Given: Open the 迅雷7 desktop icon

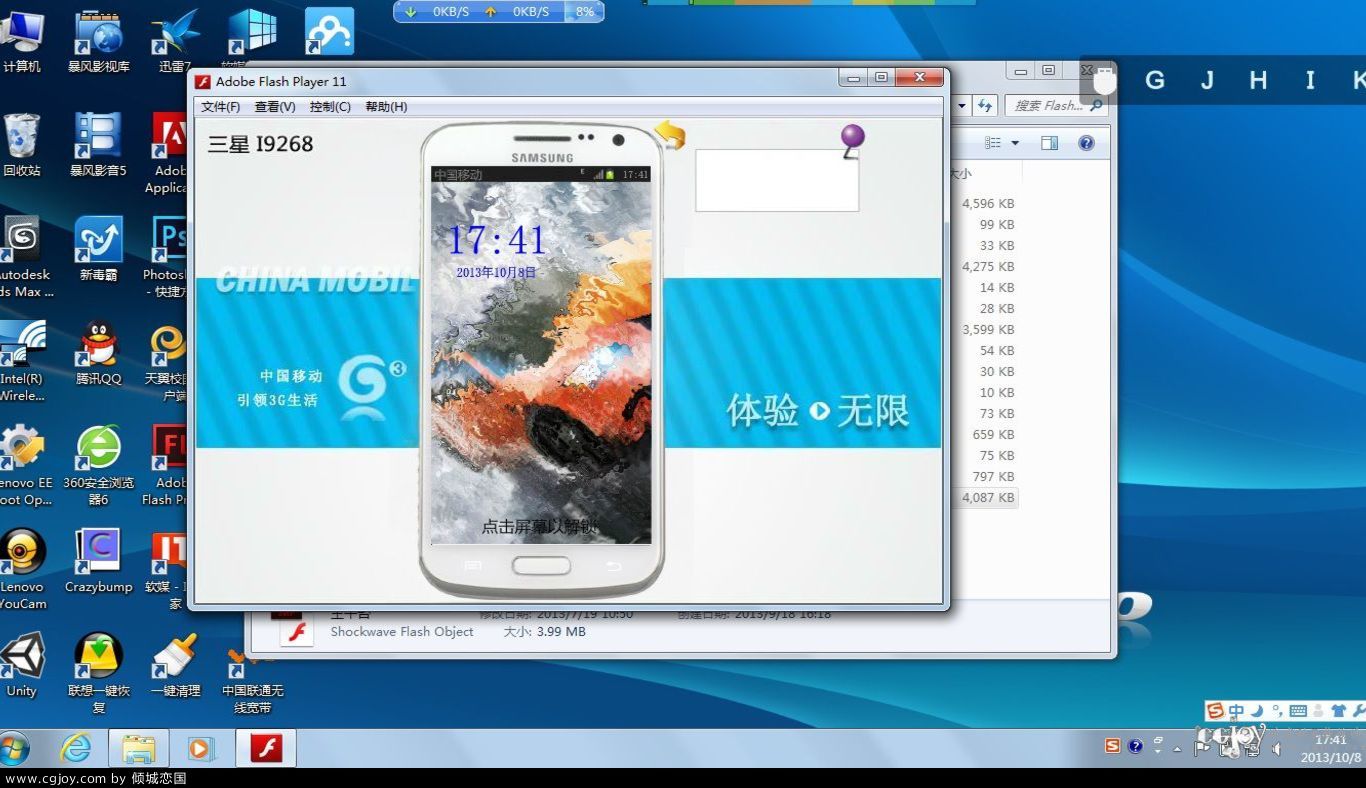Looking at the screenshot, I should click(174, 42).
